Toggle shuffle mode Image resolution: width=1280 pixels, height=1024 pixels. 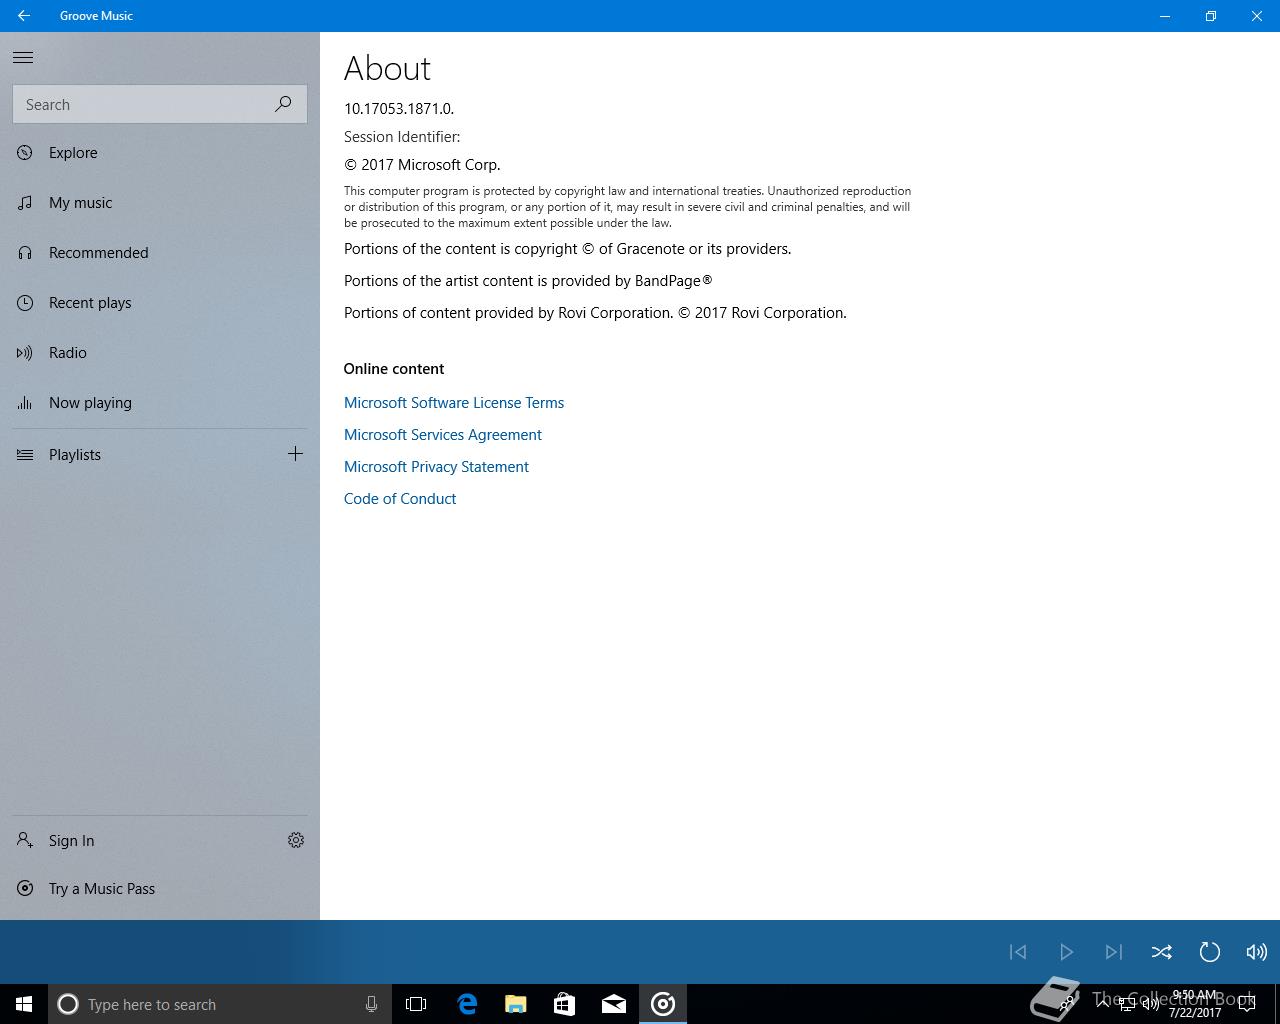point(1162,952)
